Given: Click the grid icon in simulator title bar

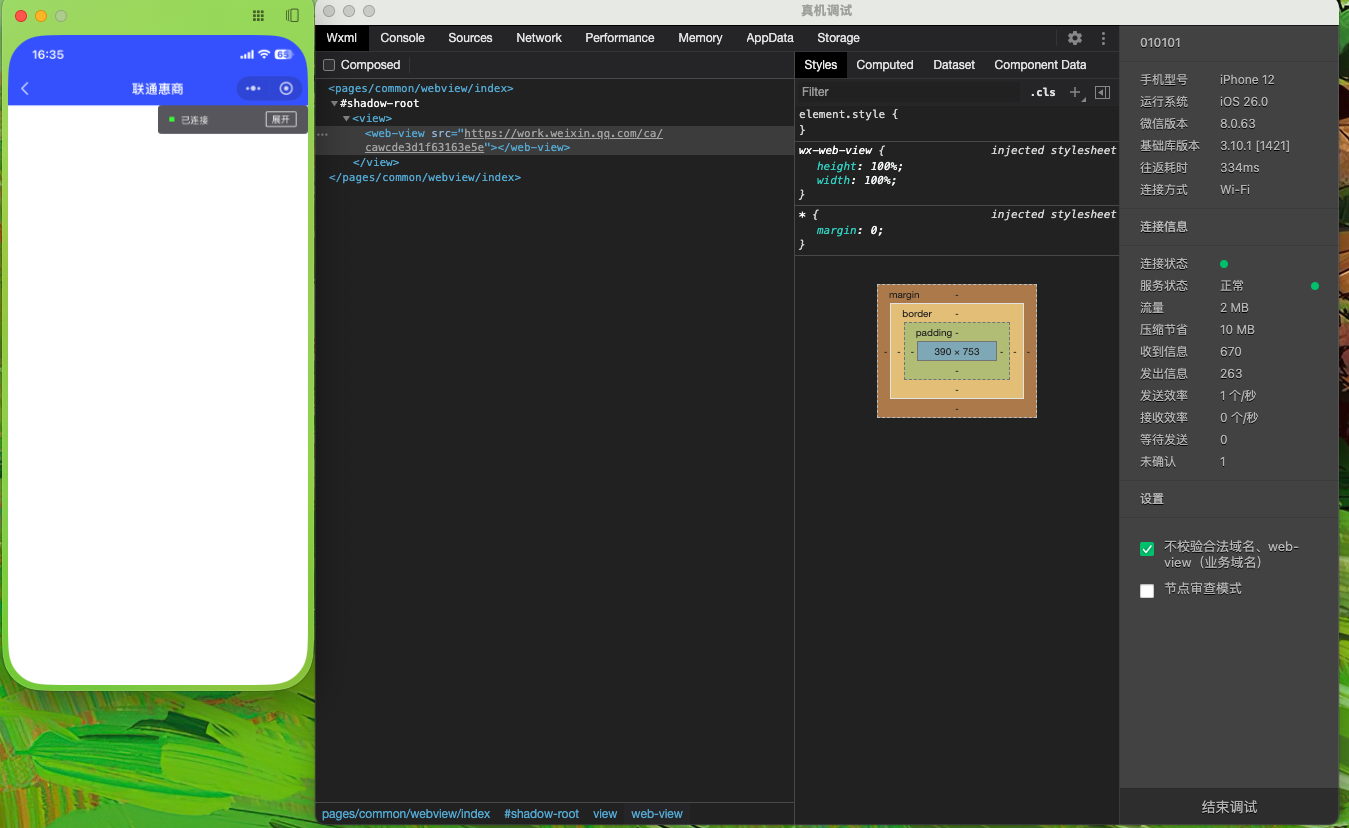Looking at the screenshot, I should 258,16.
